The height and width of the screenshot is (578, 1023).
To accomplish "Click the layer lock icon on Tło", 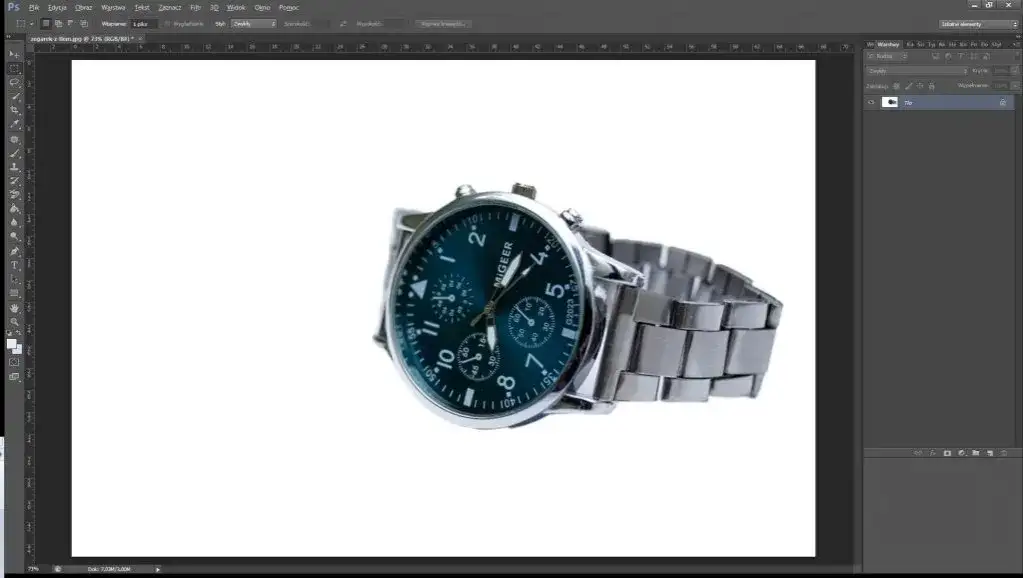I will 1003,102.
